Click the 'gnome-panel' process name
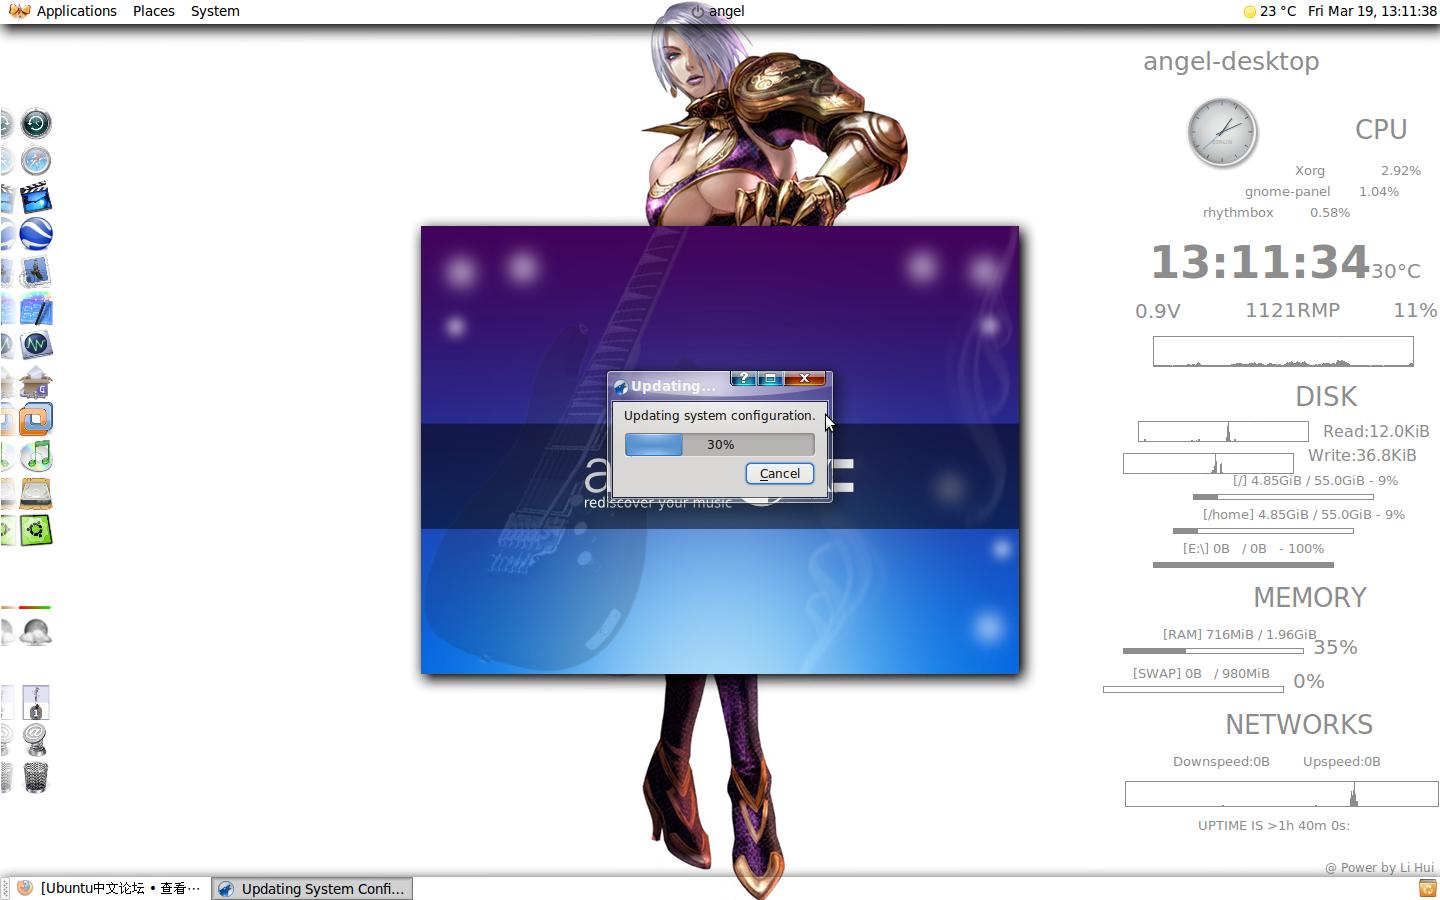The image size is (1440, 900). point(1287,192)
